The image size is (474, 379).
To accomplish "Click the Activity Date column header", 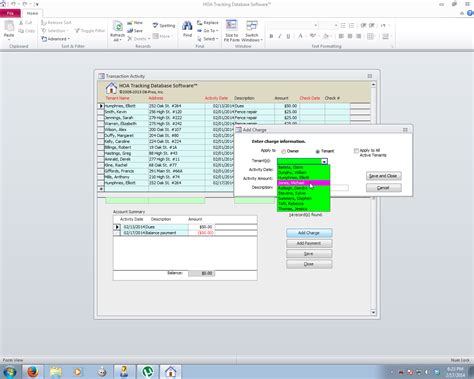I will (216, 98).
